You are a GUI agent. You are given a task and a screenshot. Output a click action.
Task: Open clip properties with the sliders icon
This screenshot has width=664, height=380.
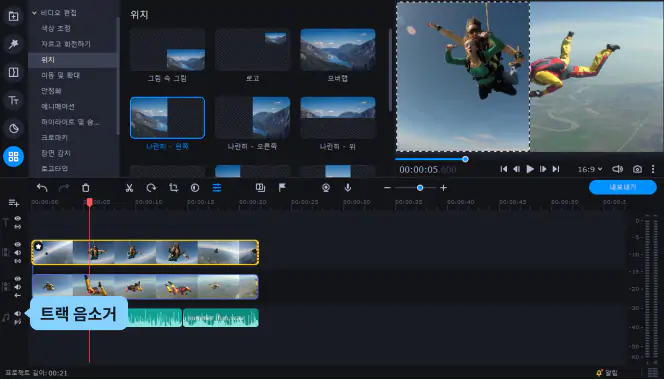click(x=217, y=188)
